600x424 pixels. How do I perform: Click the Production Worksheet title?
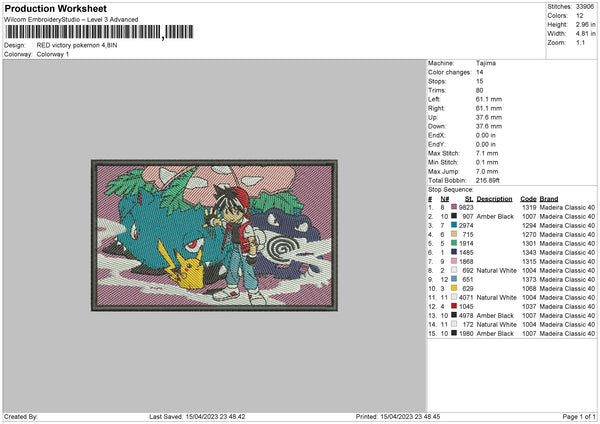pyautogui.click(x=55, y=8)
